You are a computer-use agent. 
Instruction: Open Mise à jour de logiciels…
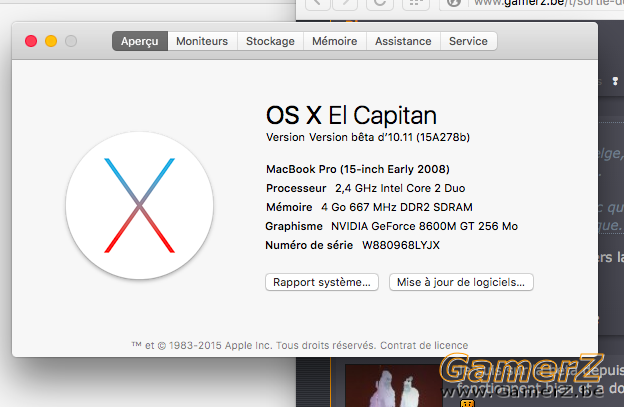(x=461, y=282)
